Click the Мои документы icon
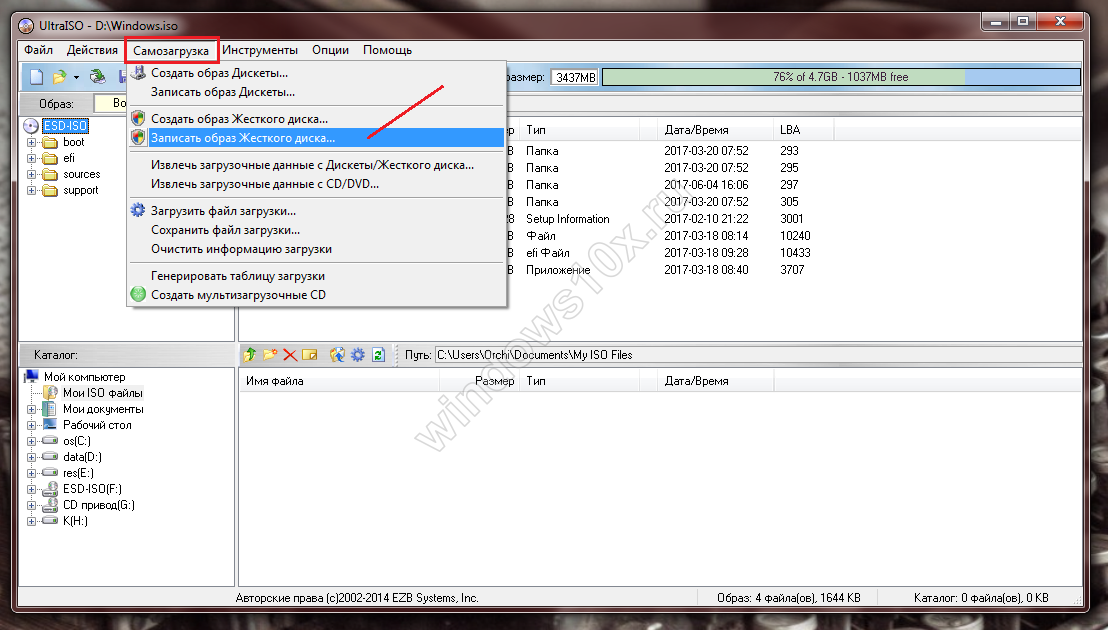The height and width of the screenshot is (630, 1108). (x=49, y=409)
